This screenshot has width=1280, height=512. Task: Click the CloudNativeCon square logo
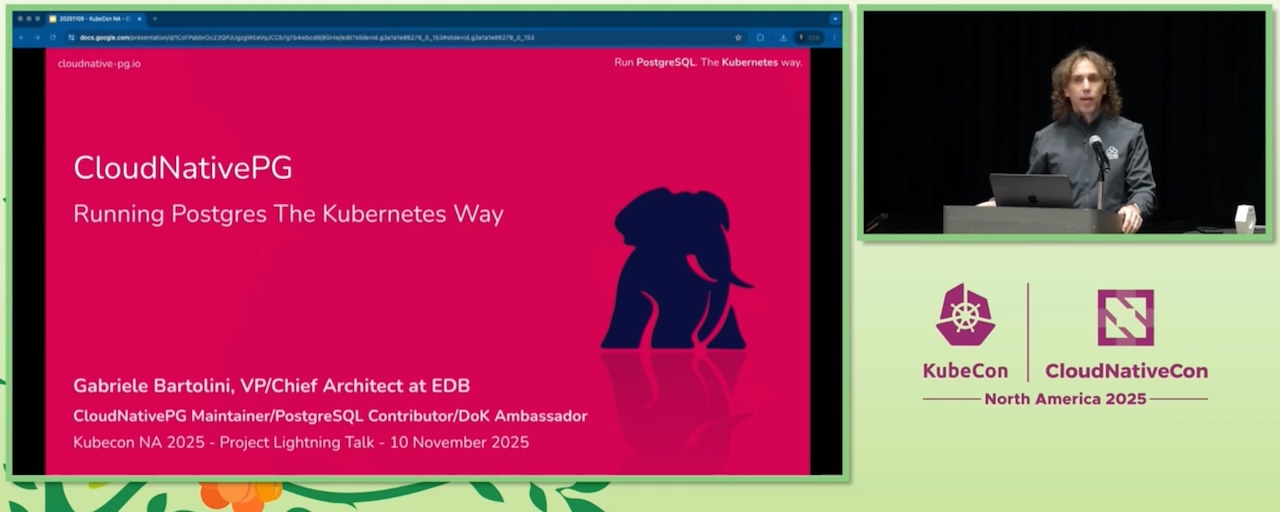click(x=1125, y=317)
